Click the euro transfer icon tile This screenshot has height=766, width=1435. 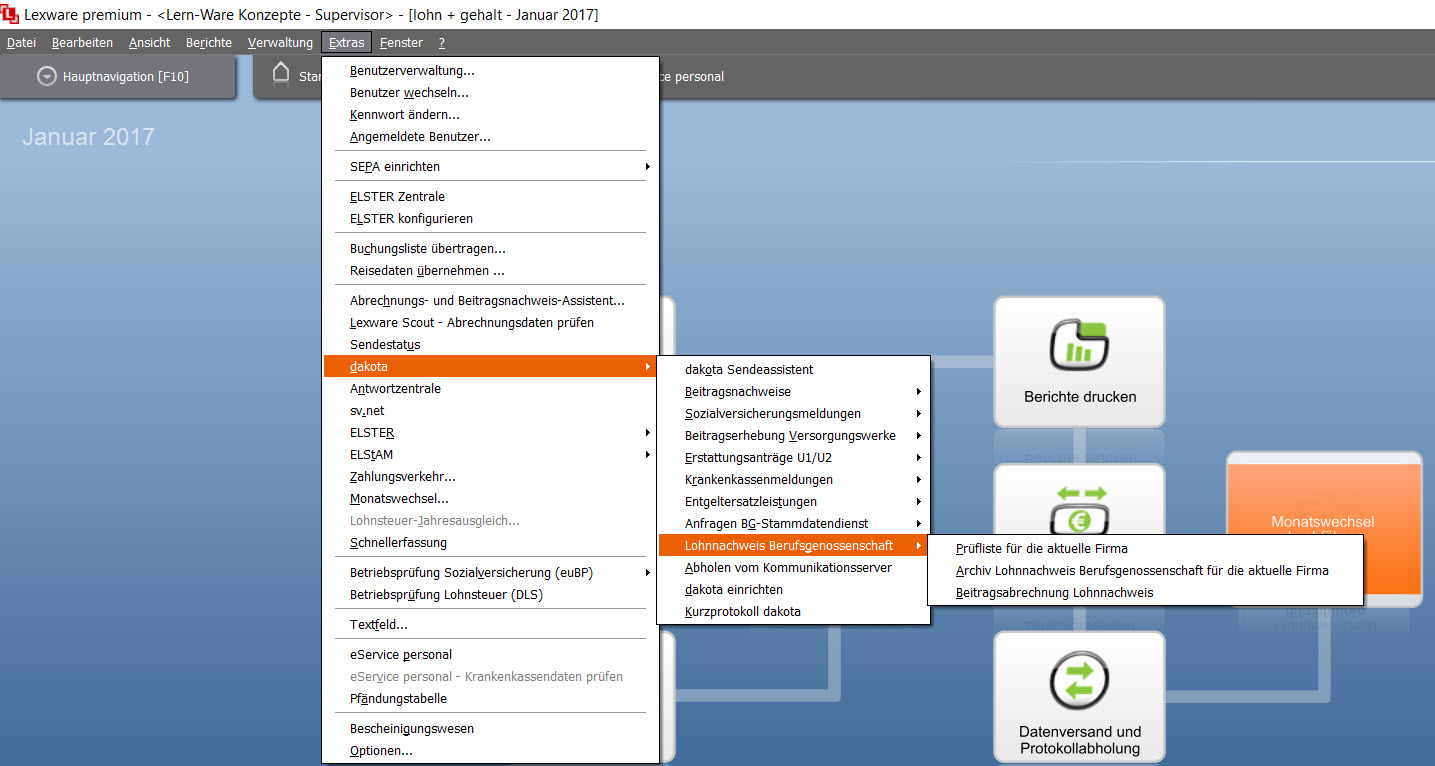coord(1079,510)
